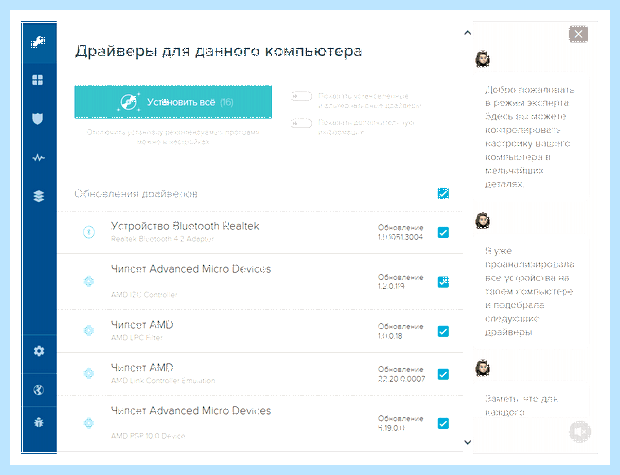
Task: Click AMD Link Controller Emulation subtitle
Action: (163, 380)
